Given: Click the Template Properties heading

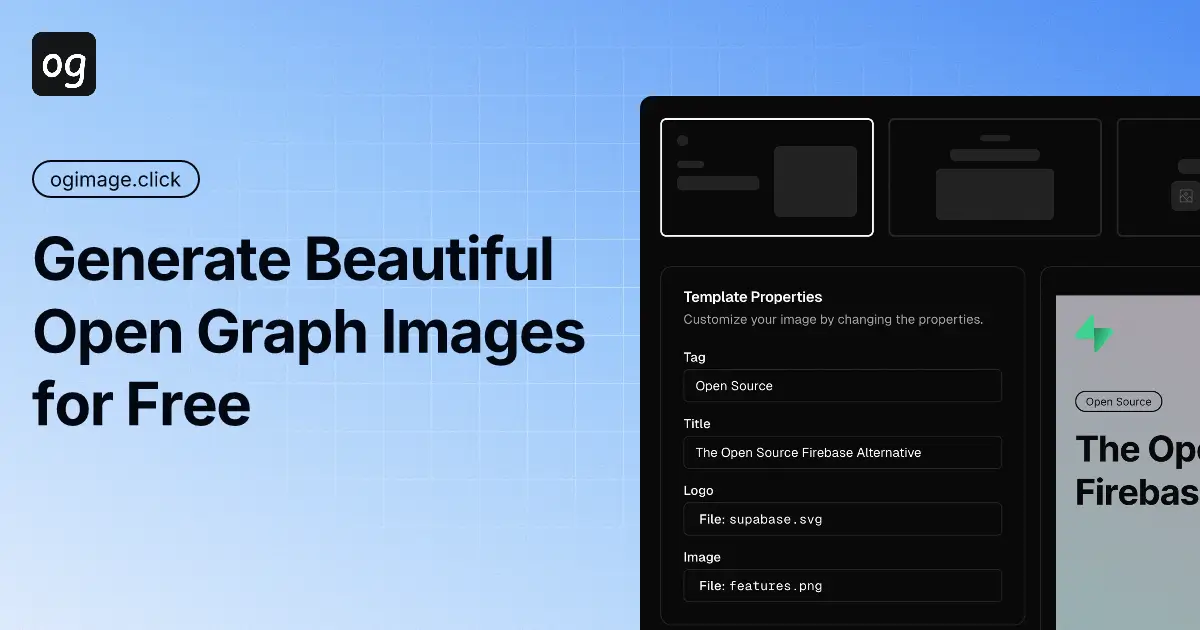Looking at the screenshot, I should 752,297.
